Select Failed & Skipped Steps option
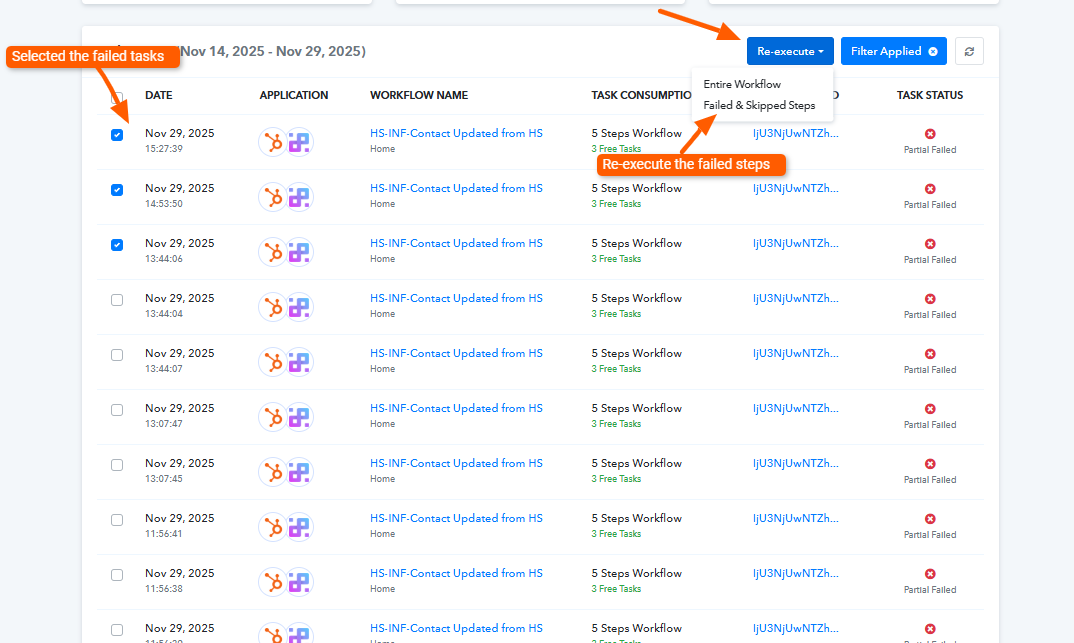1074x643 pixels. coord(759,105)
